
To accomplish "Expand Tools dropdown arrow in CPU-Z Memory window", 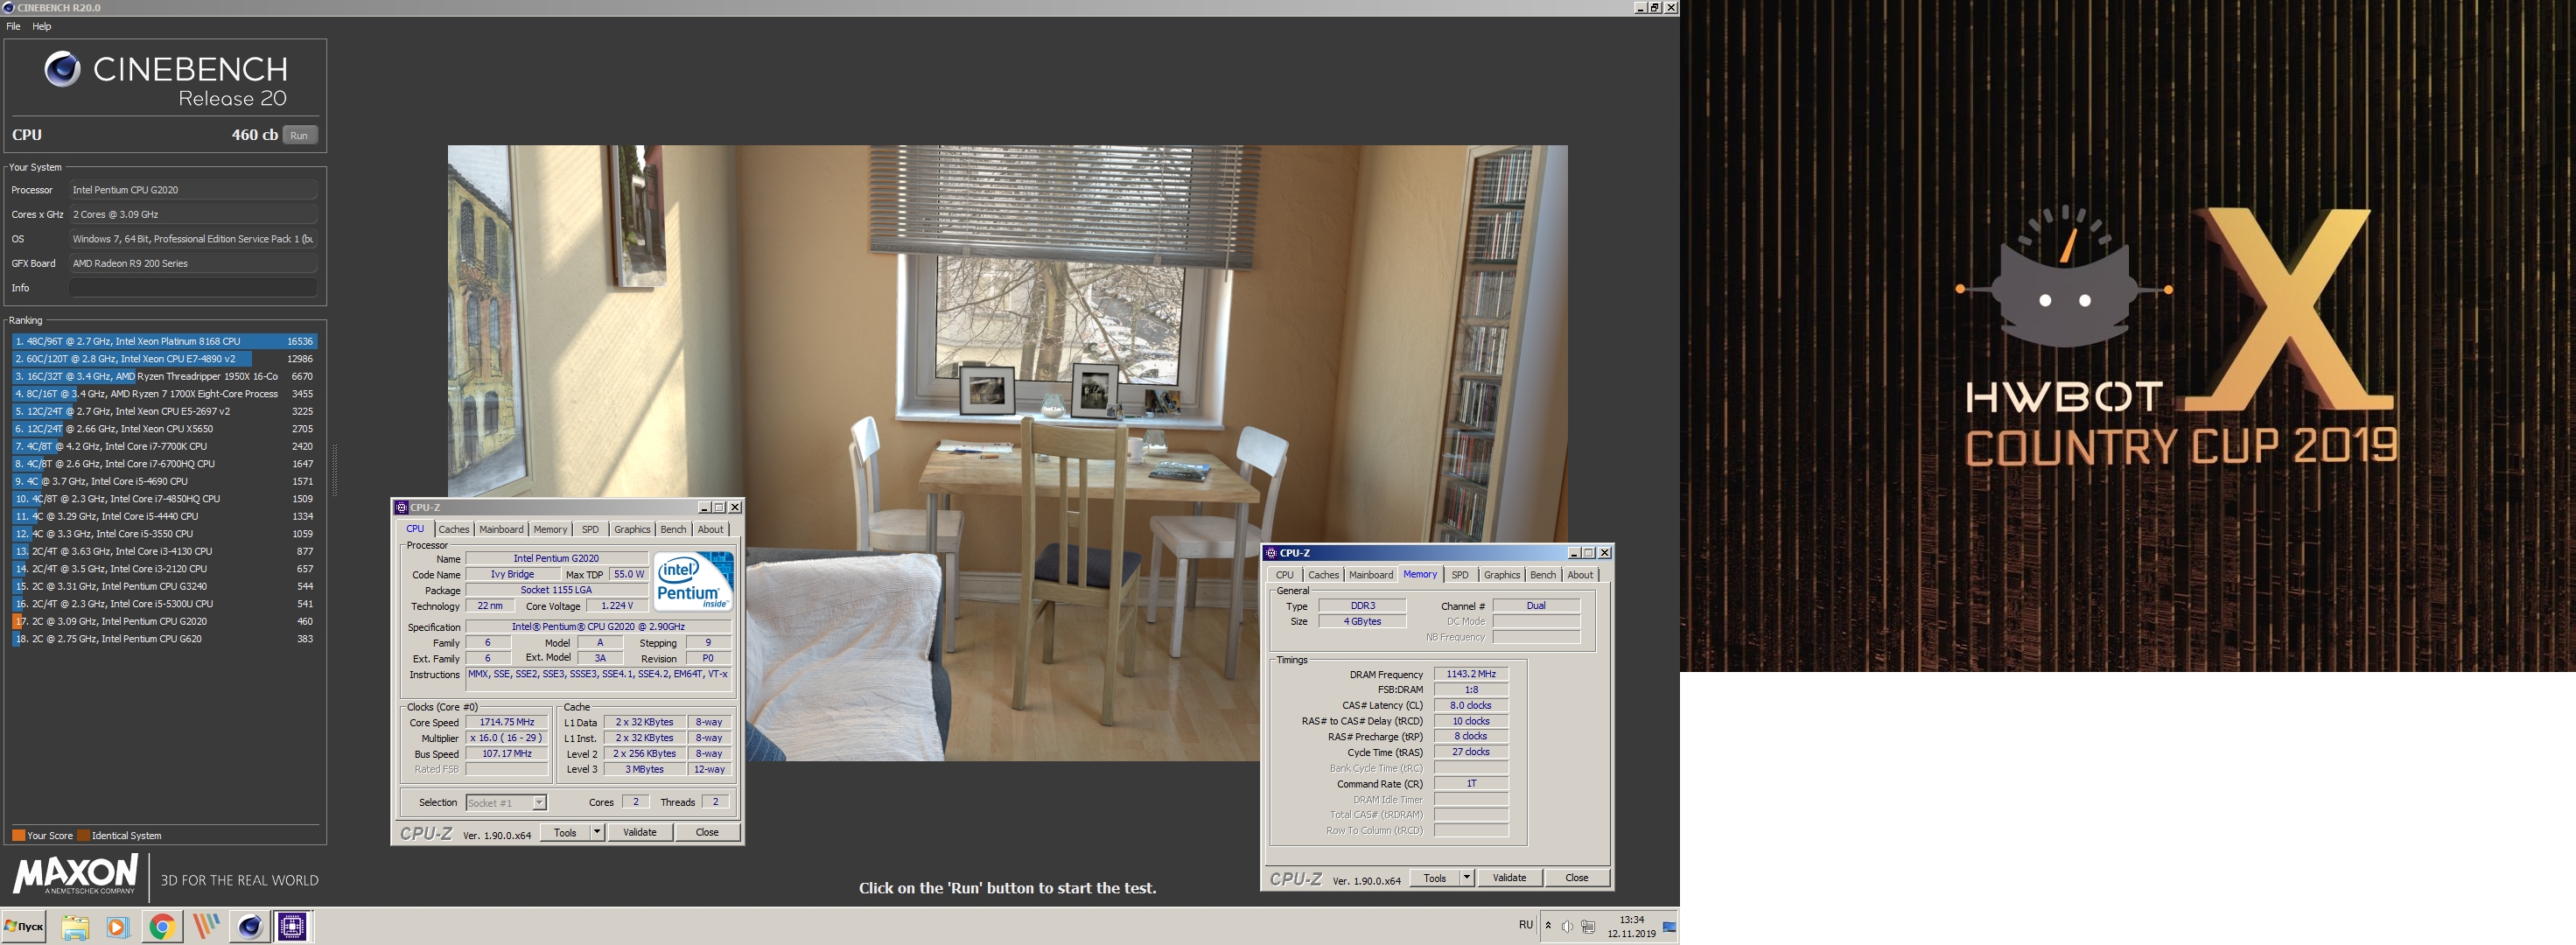I will (1467, 877).
